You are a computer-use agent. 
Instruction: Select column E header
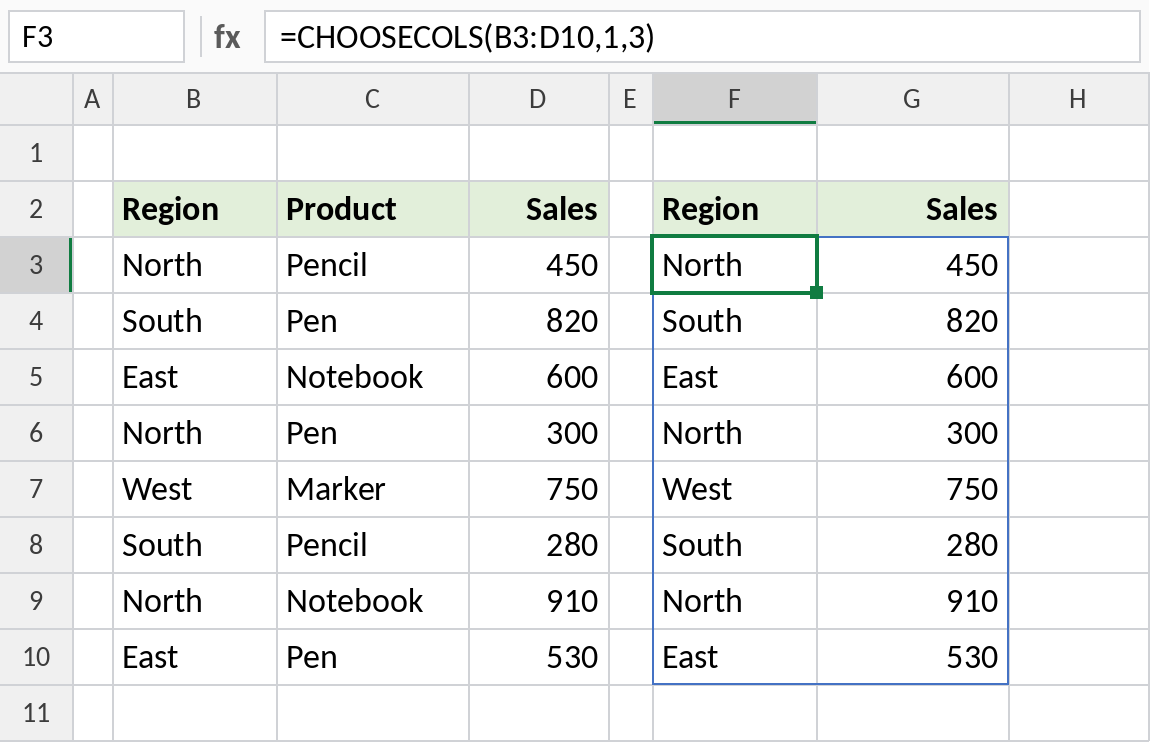click(630, 99)
